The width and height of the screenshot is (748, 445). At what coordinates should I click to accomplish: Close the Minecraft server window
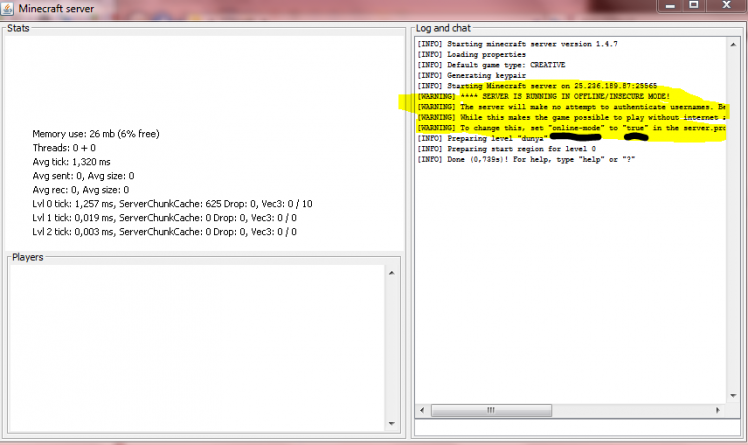[726, 6]
